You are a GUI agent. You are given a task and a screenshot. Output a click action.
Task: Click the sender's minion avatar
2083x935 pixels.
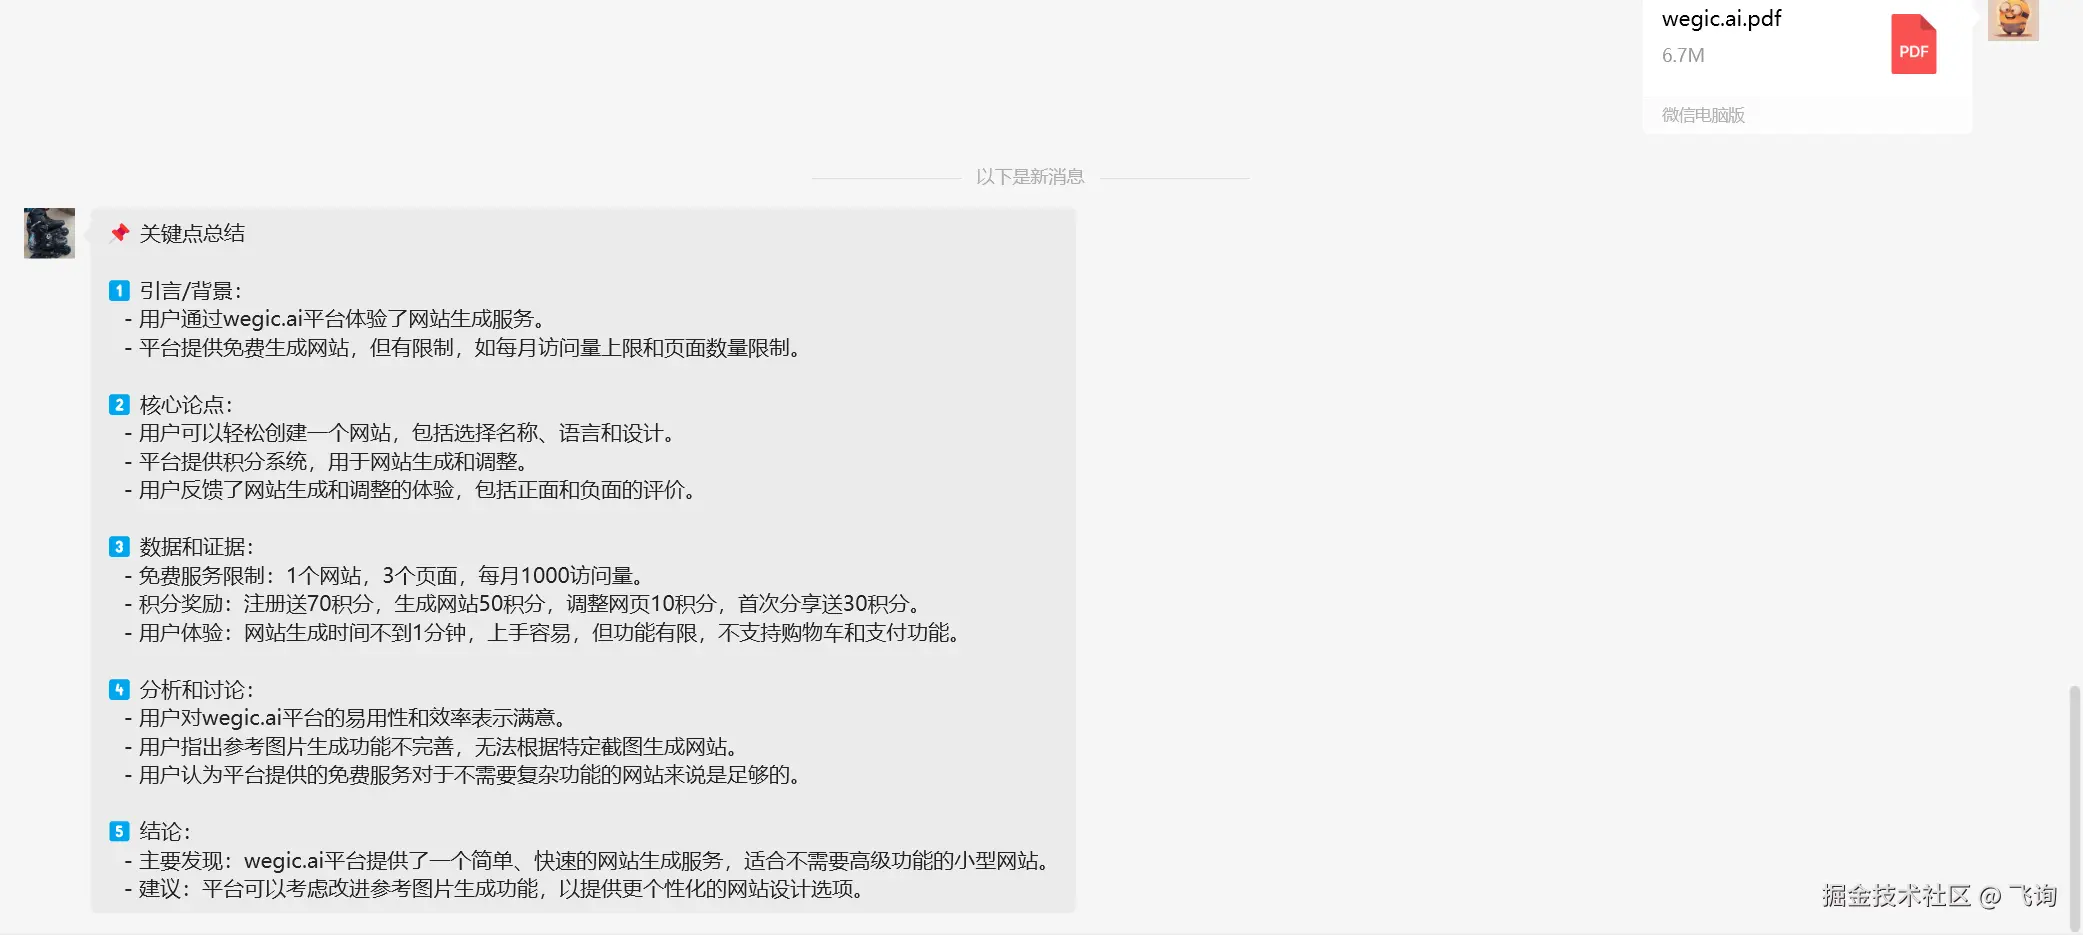[x=2013, y=20]
